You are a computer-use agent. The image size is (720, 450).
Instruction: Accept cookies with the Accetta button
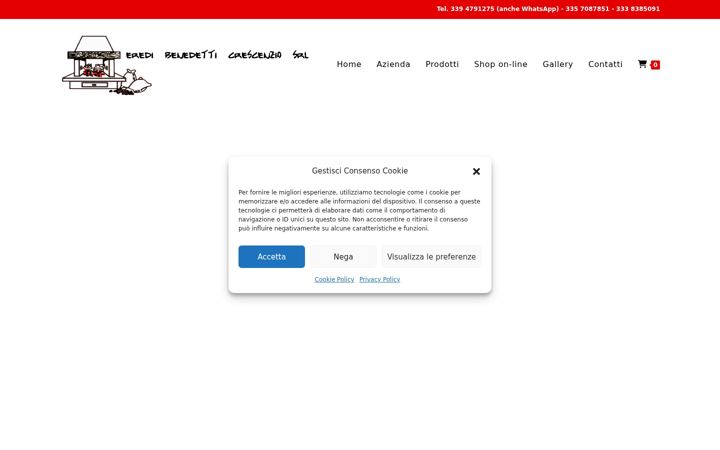point(271,257)
